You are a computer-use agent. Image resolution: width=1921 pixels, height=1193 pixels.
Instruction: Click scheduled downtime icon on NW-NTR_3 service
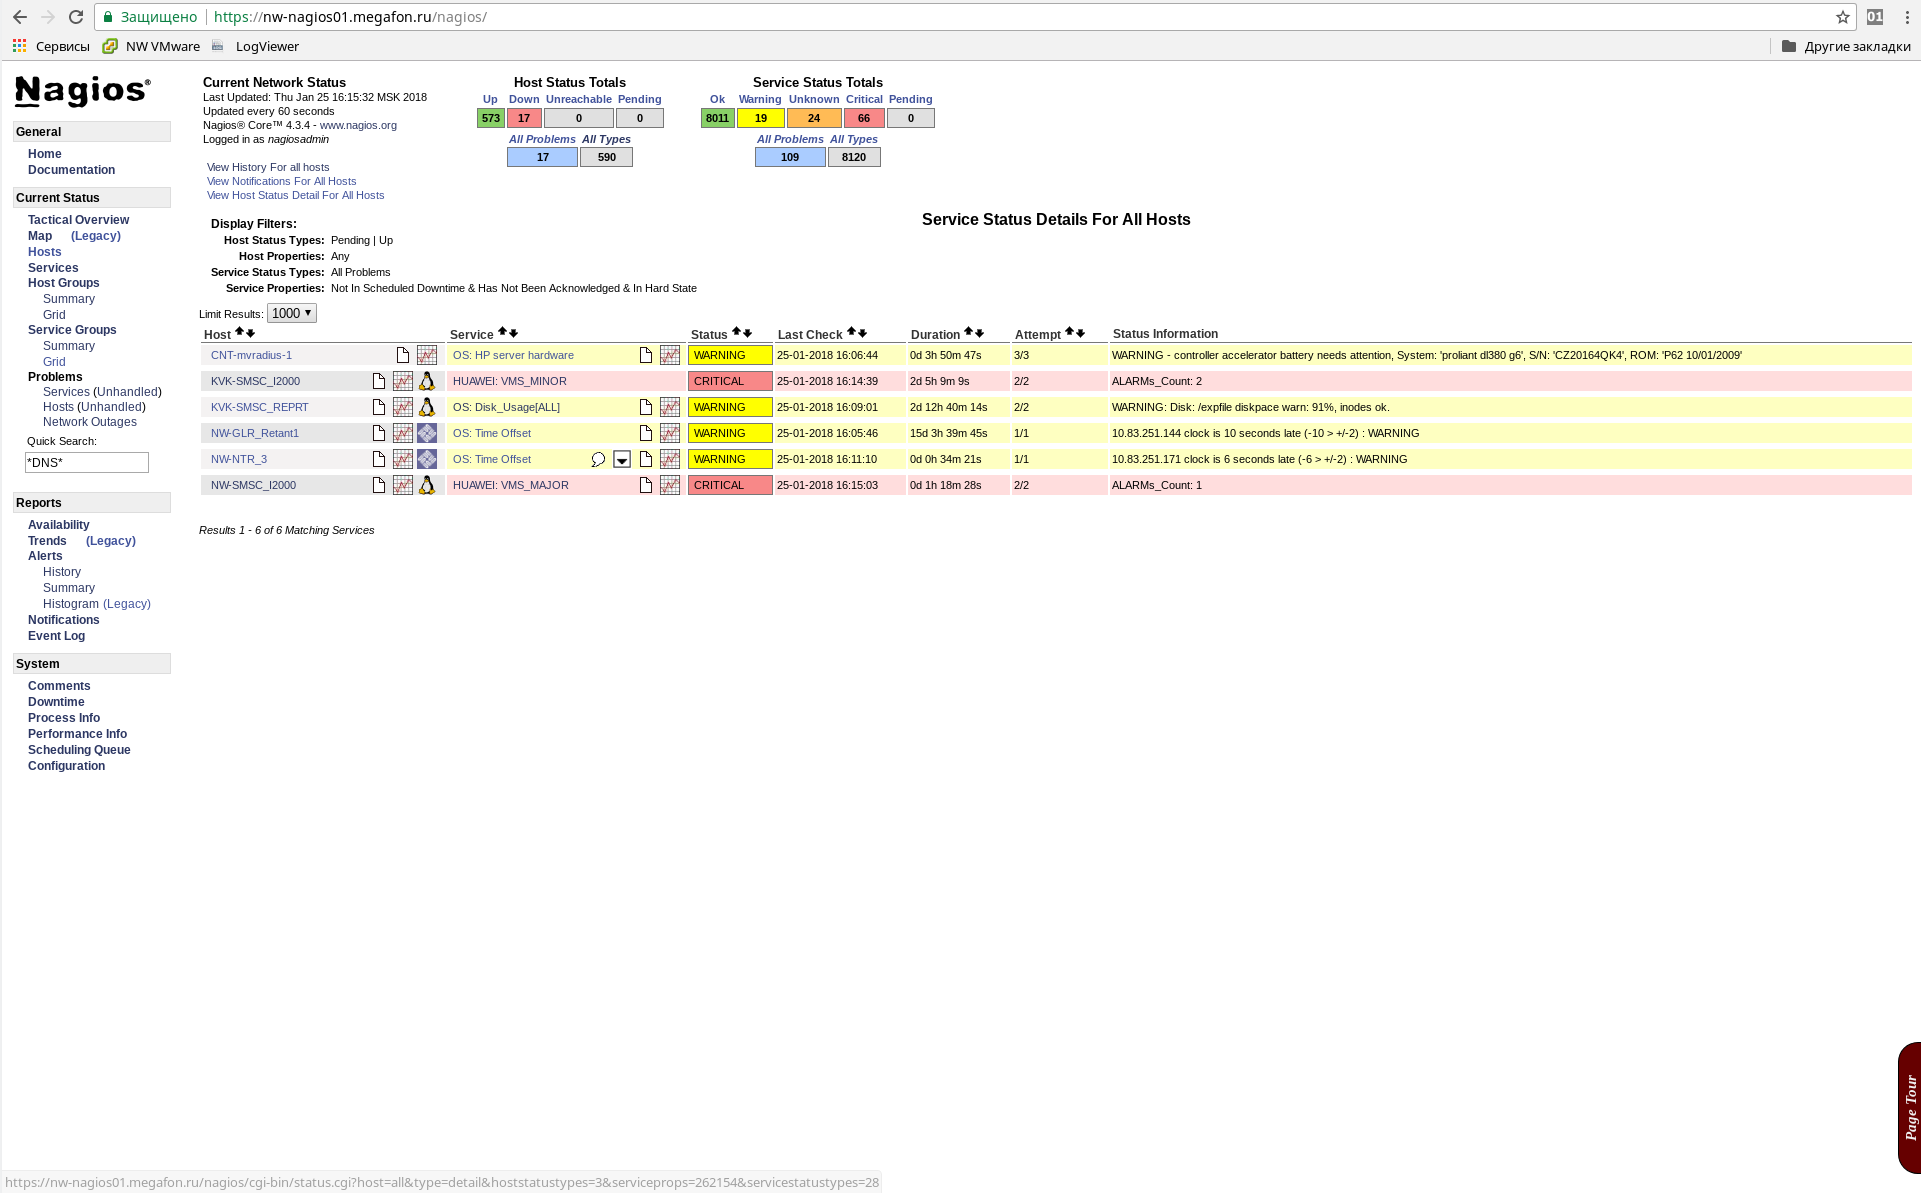622,459
